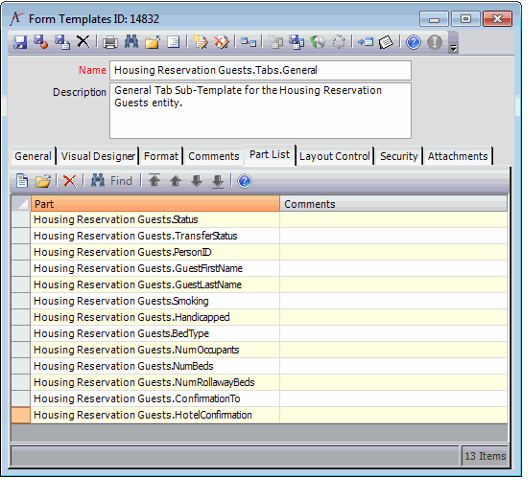Click the black X delete icon
The width and height of the screenshot is (528, 482).
coord(83,42)
